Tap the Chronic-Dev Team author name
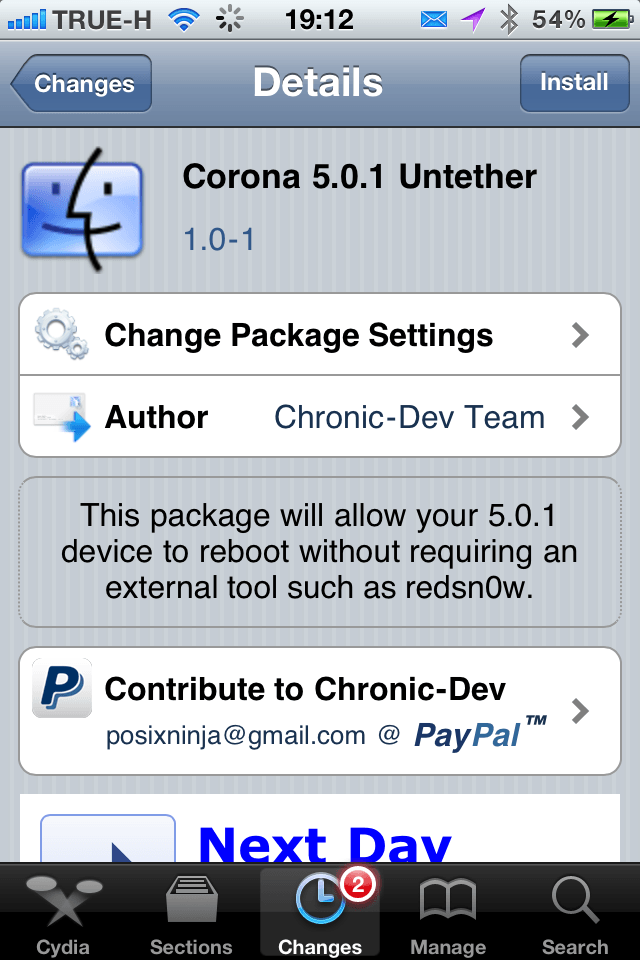 click(409, 417)
